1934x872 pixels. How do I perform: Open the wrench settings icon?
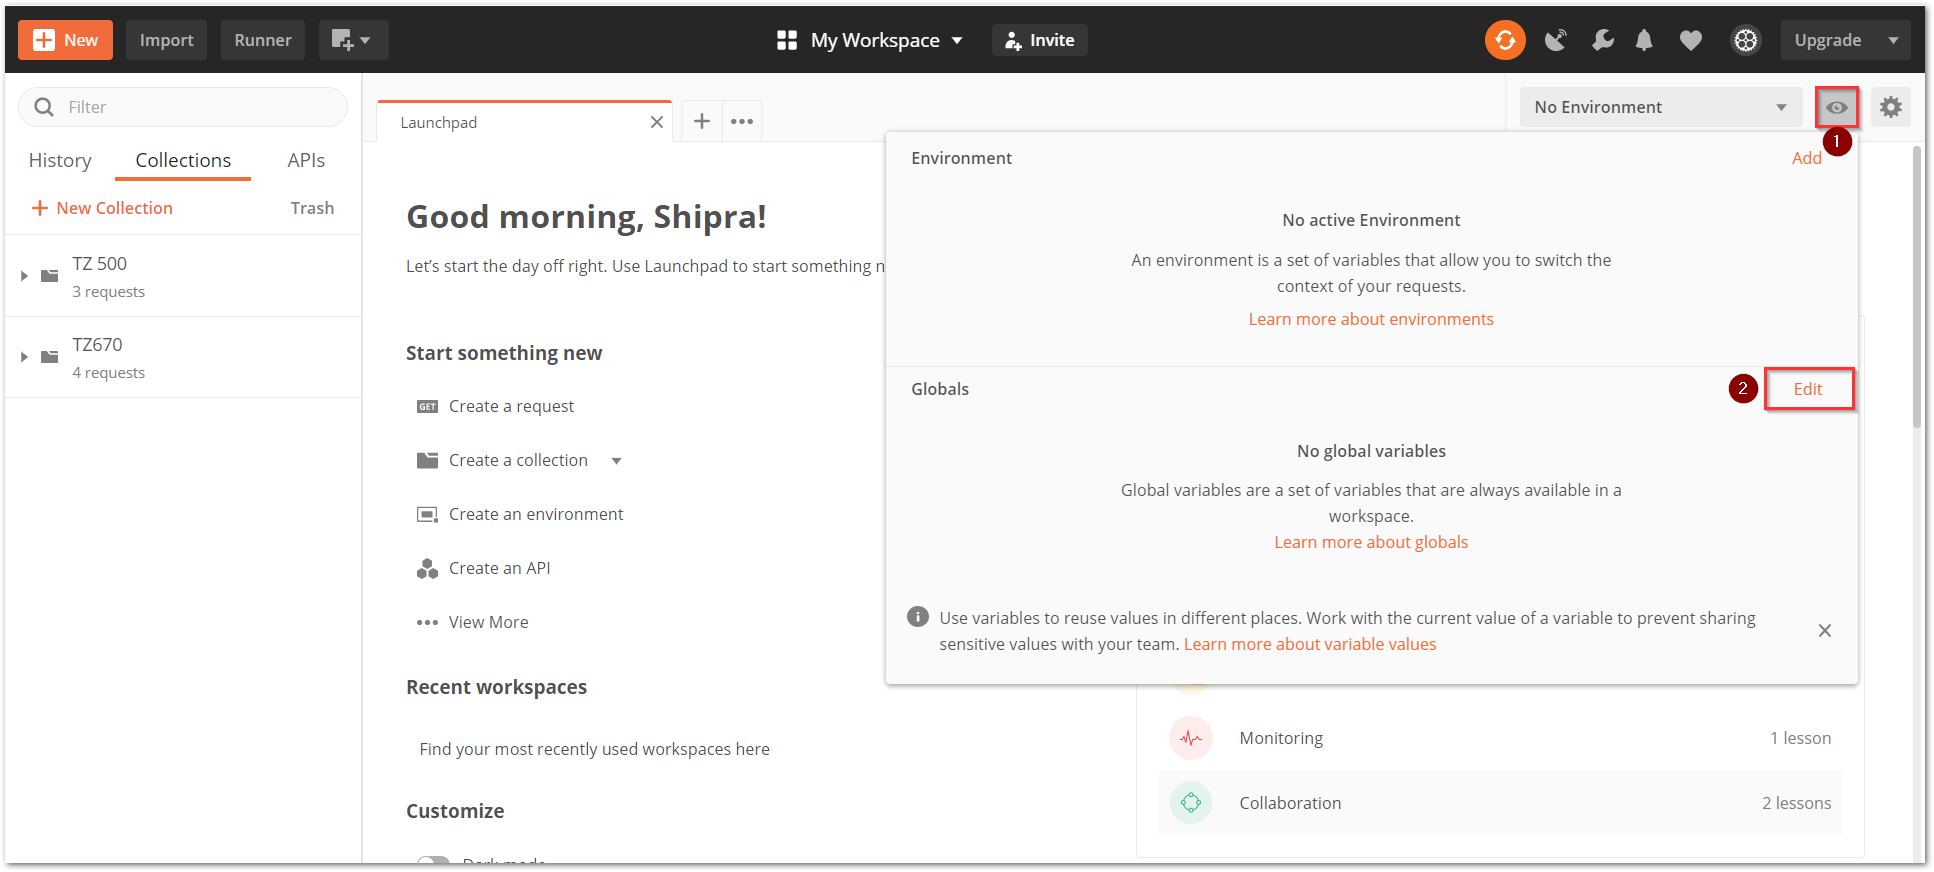click(x=1602, y=40)
